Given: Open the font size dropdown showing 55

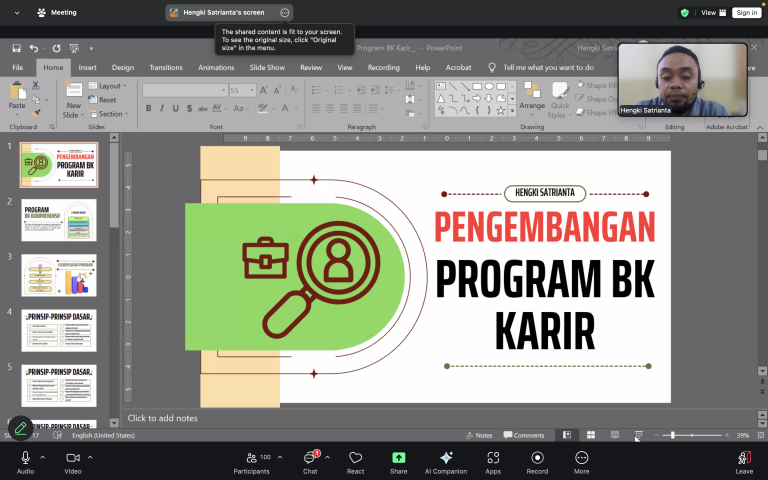Looking at the screenshot, I should (252, 90).
